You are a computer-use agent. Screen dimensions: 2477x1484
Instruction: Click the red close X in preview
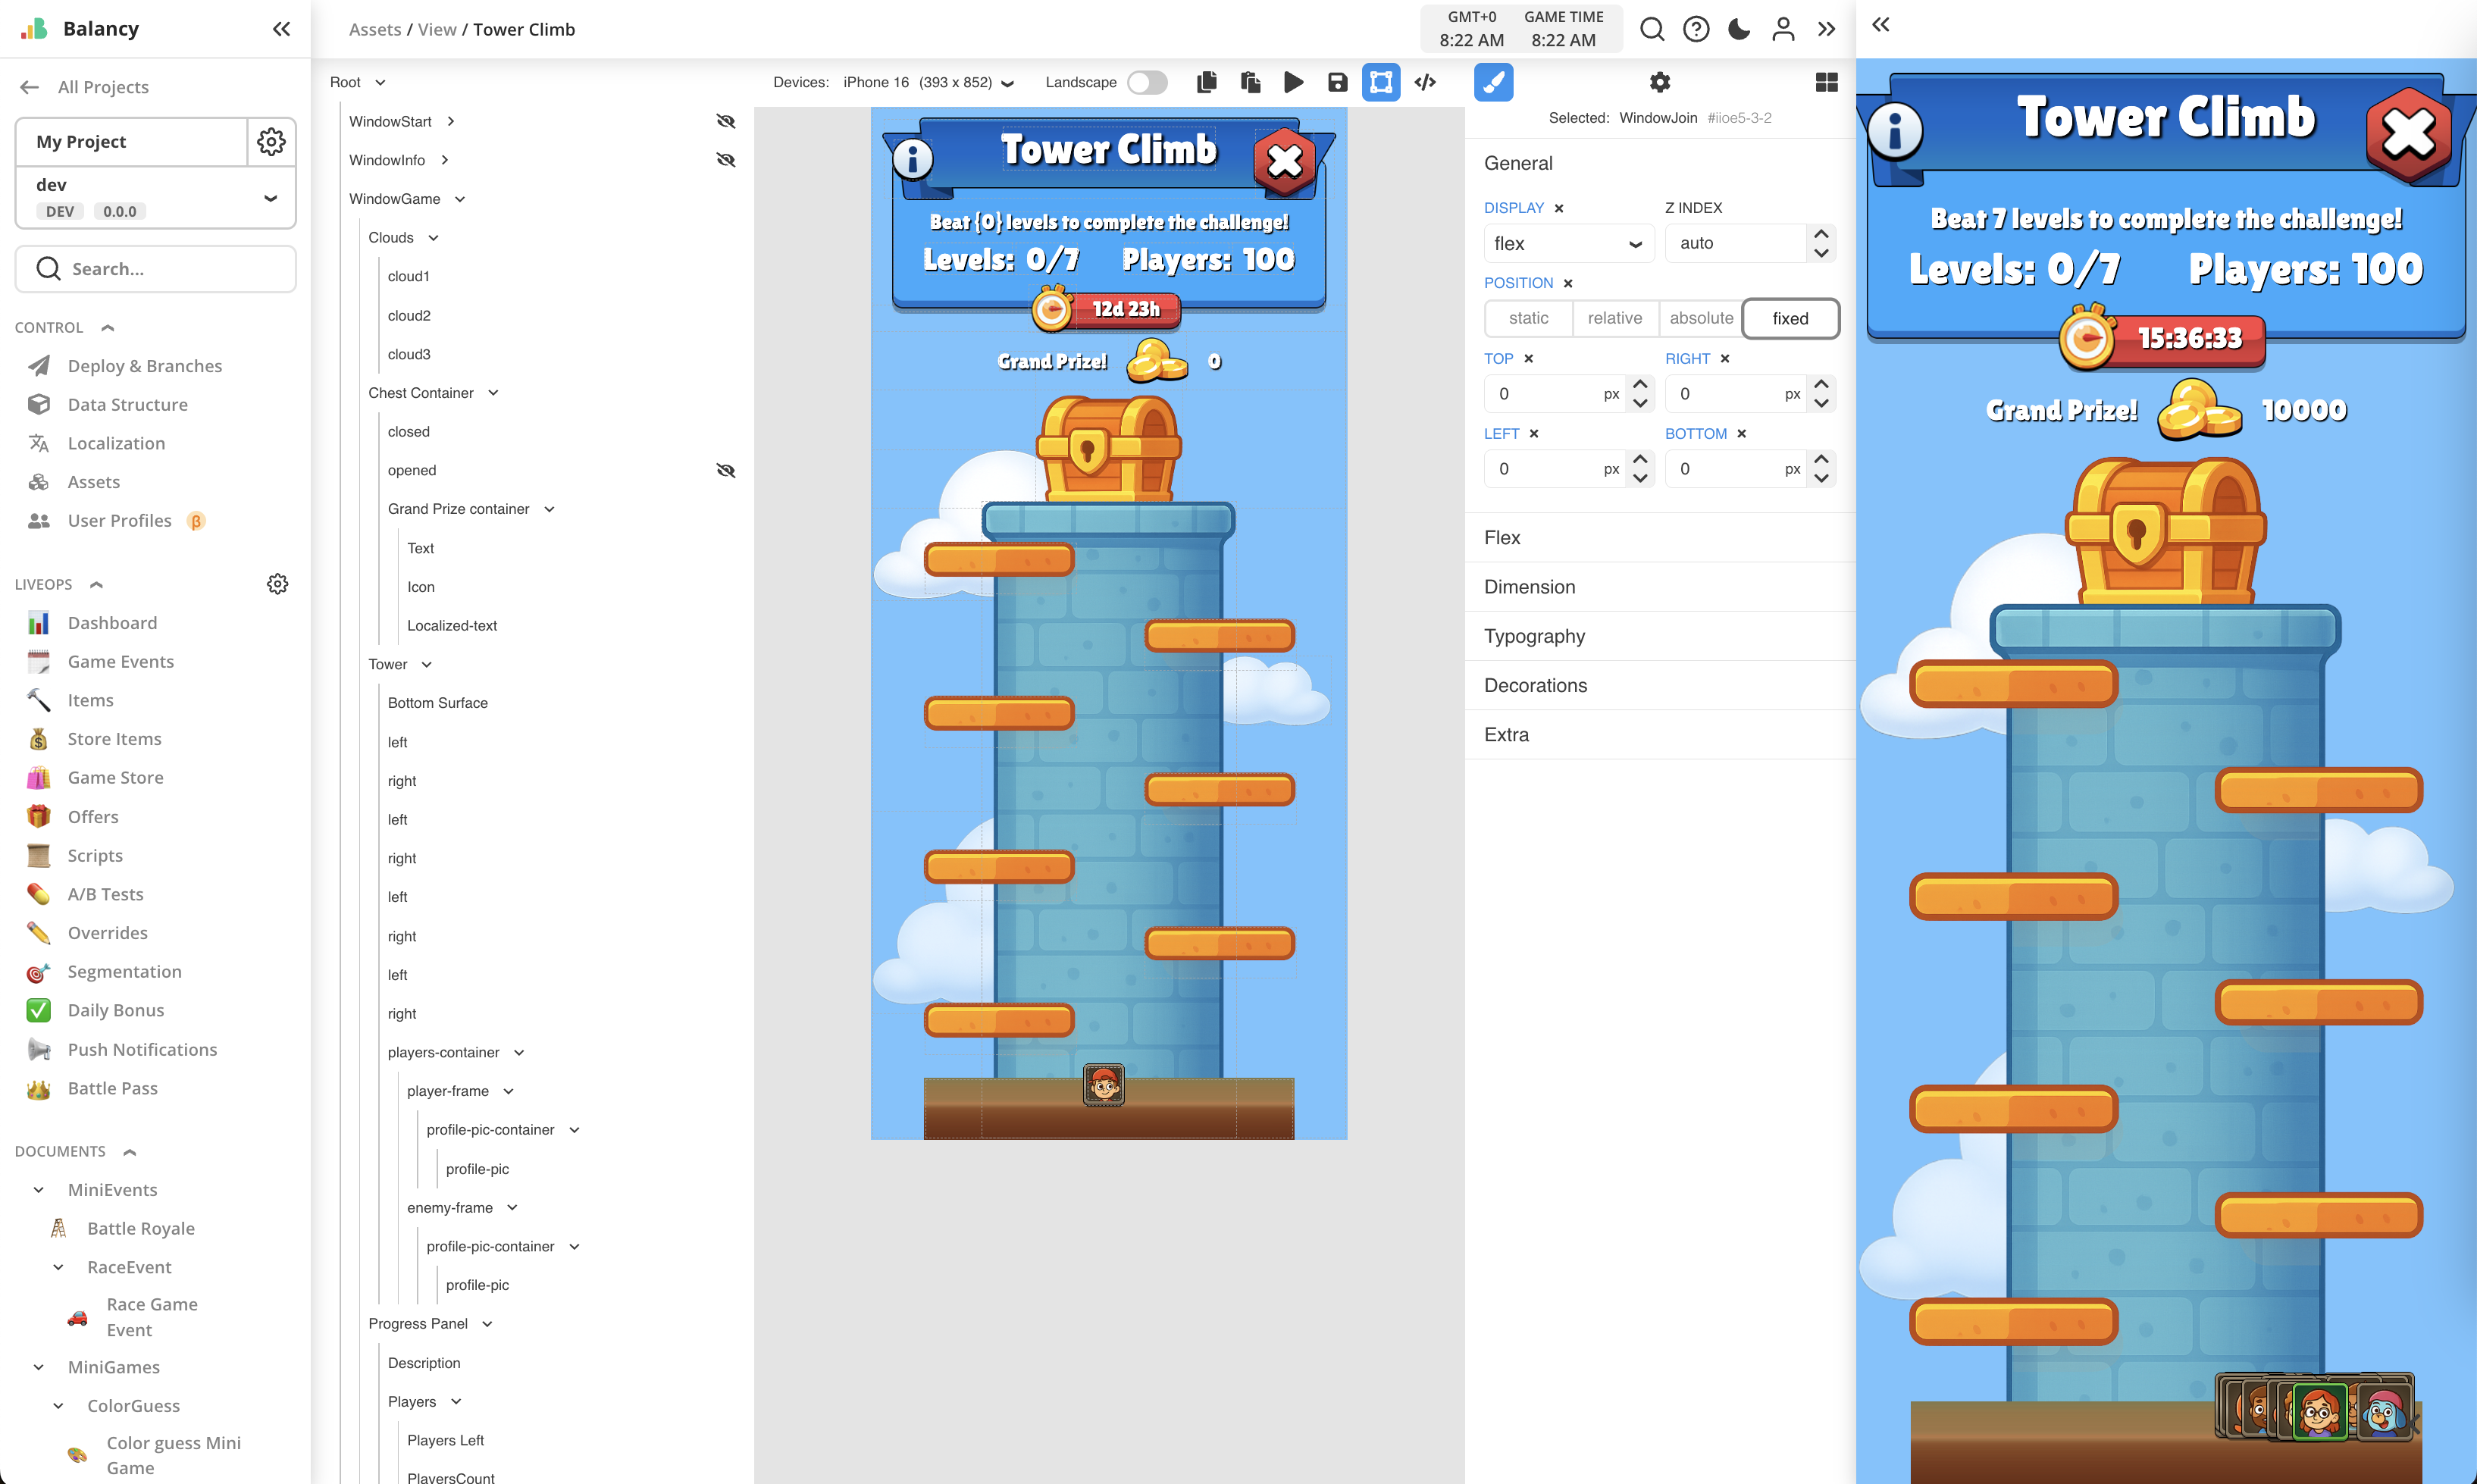(2409, 134)
